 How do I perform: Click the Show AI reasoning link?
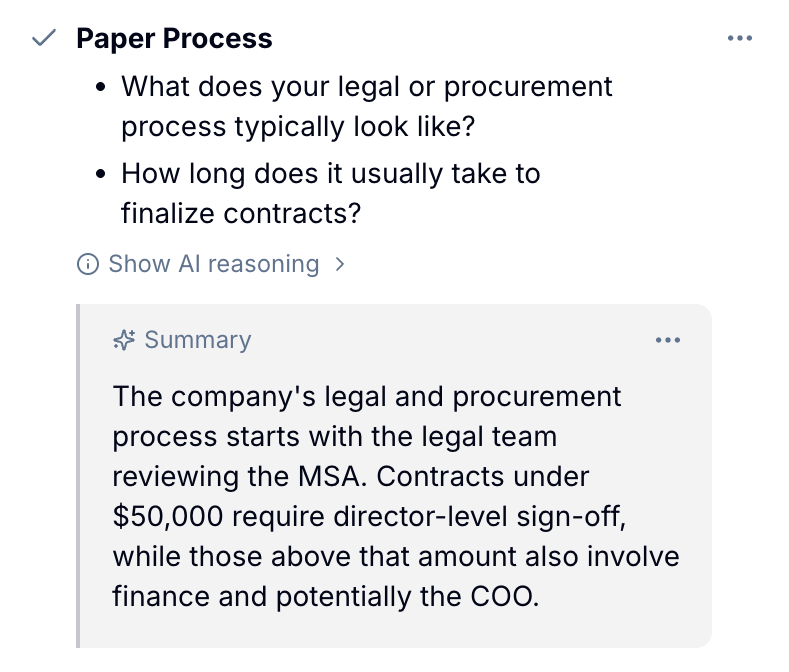[214, 264]
